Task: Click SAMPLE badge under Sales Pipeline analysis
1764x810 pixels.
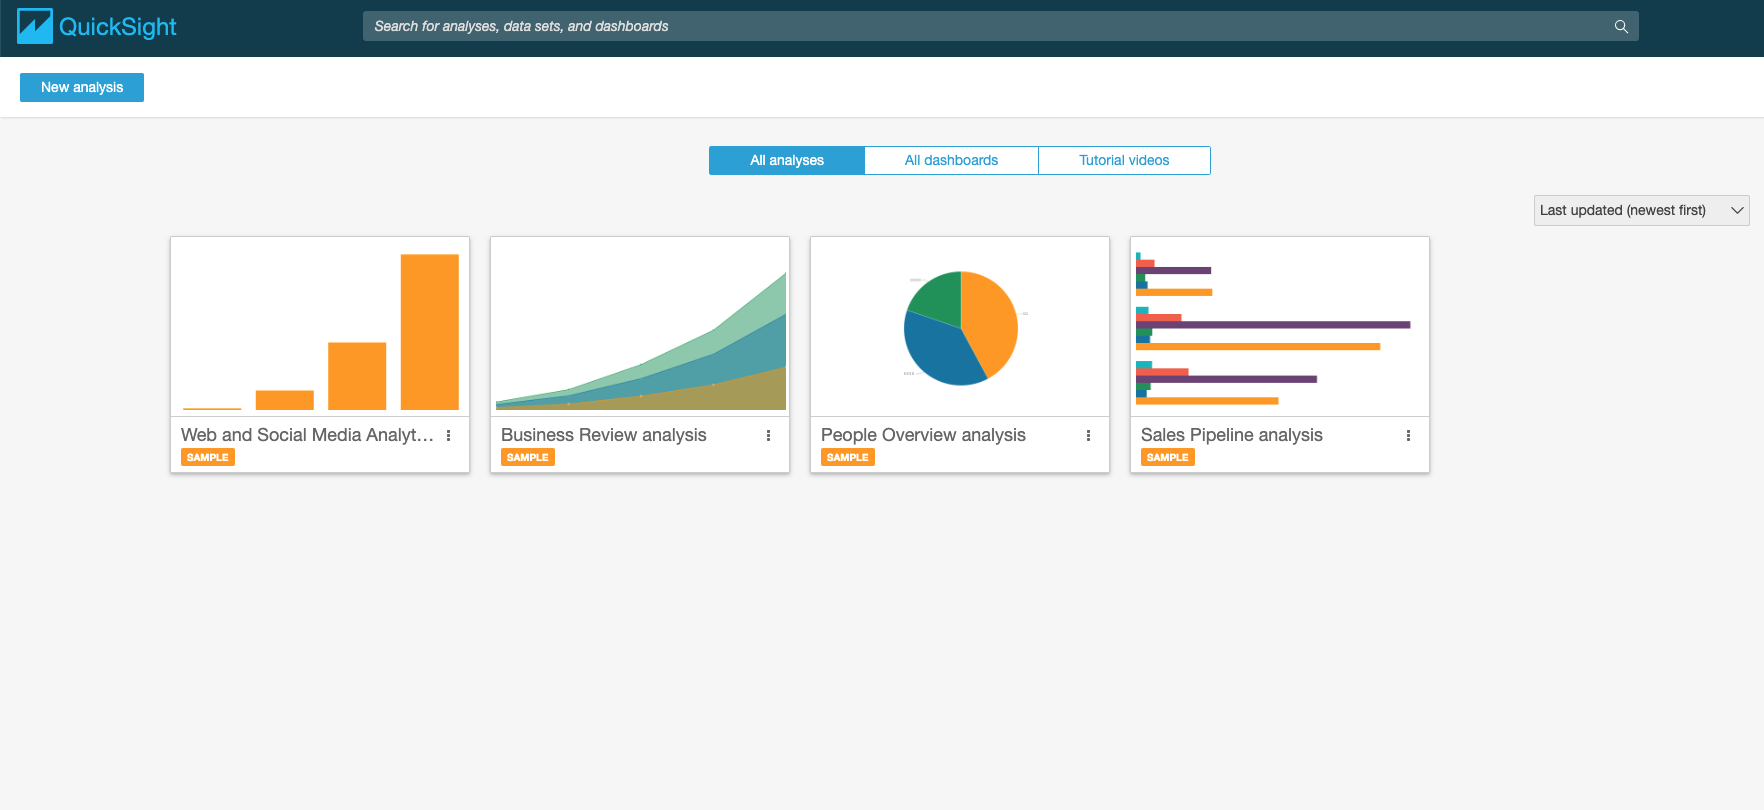Action: [x=1167, y=457]
